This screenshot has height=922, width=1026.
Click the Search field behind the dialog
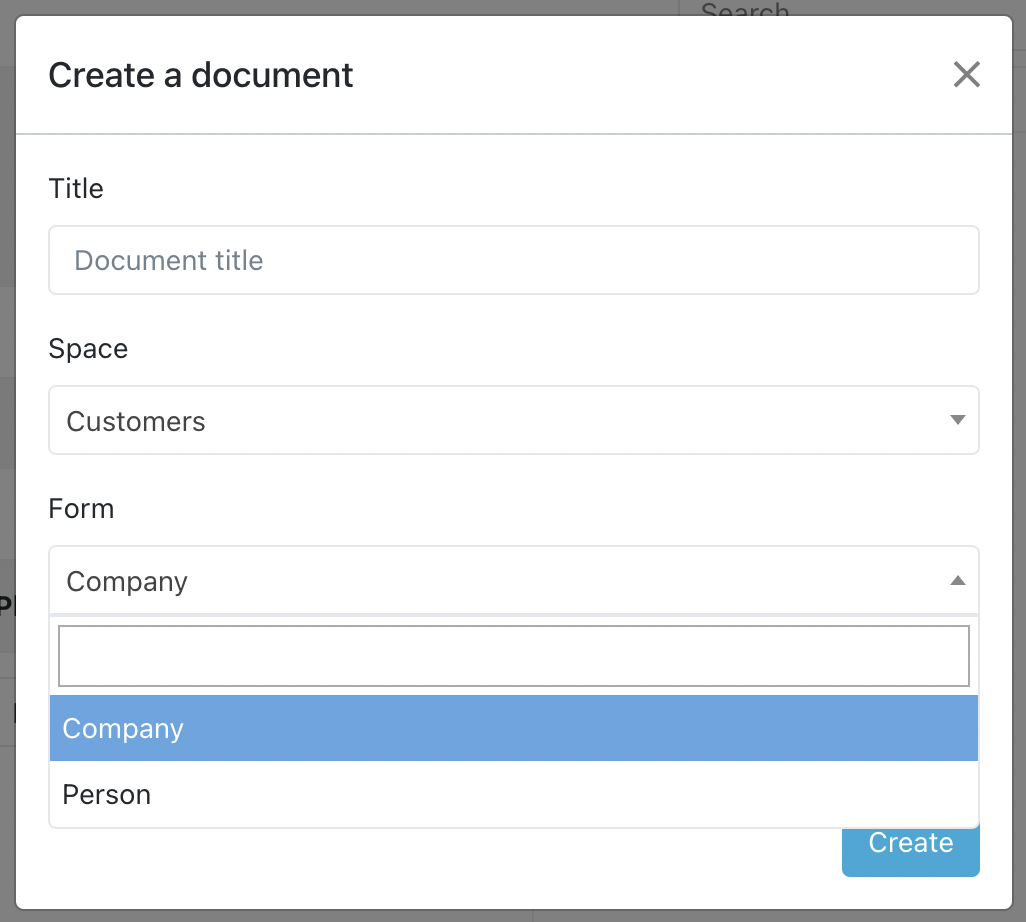click(745, 12)
